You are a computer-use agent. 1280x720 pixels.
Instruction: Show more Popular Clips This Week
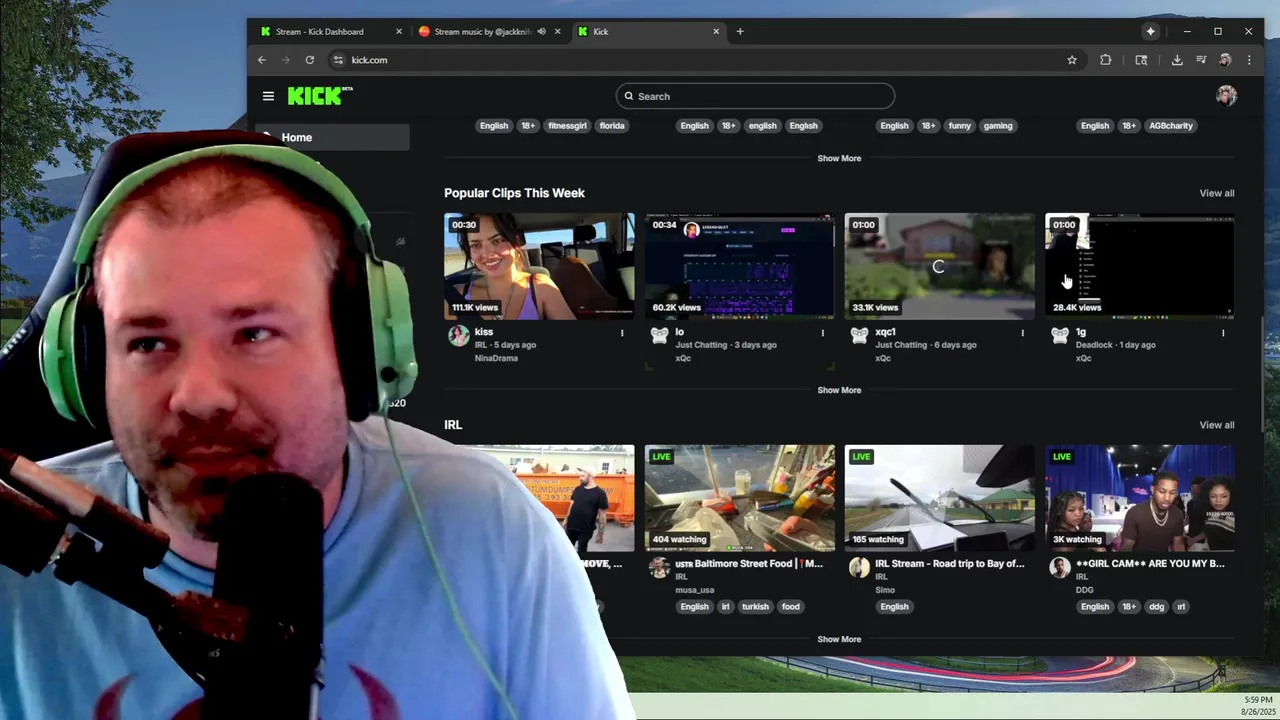(x=839, y=390)
